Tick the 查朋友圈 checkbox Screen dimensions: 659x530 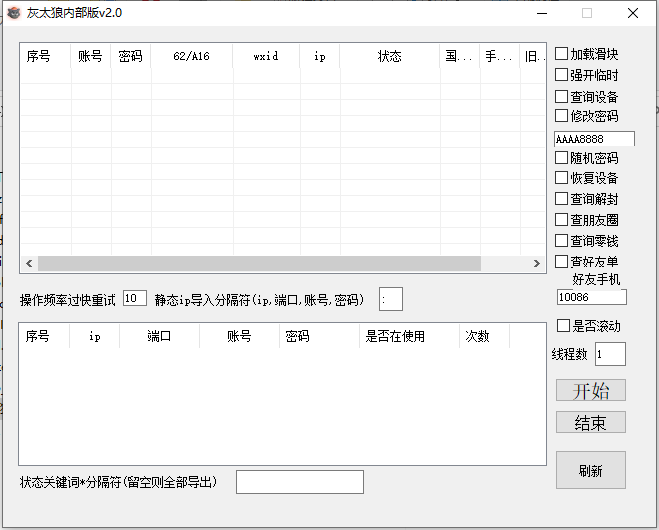[562, 219]
